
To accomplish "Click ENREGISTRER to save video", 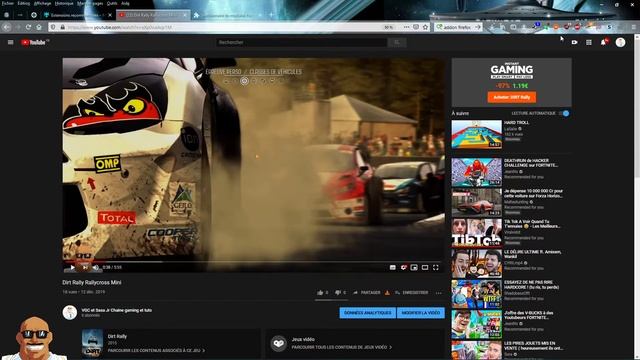I will pos(411,292).
